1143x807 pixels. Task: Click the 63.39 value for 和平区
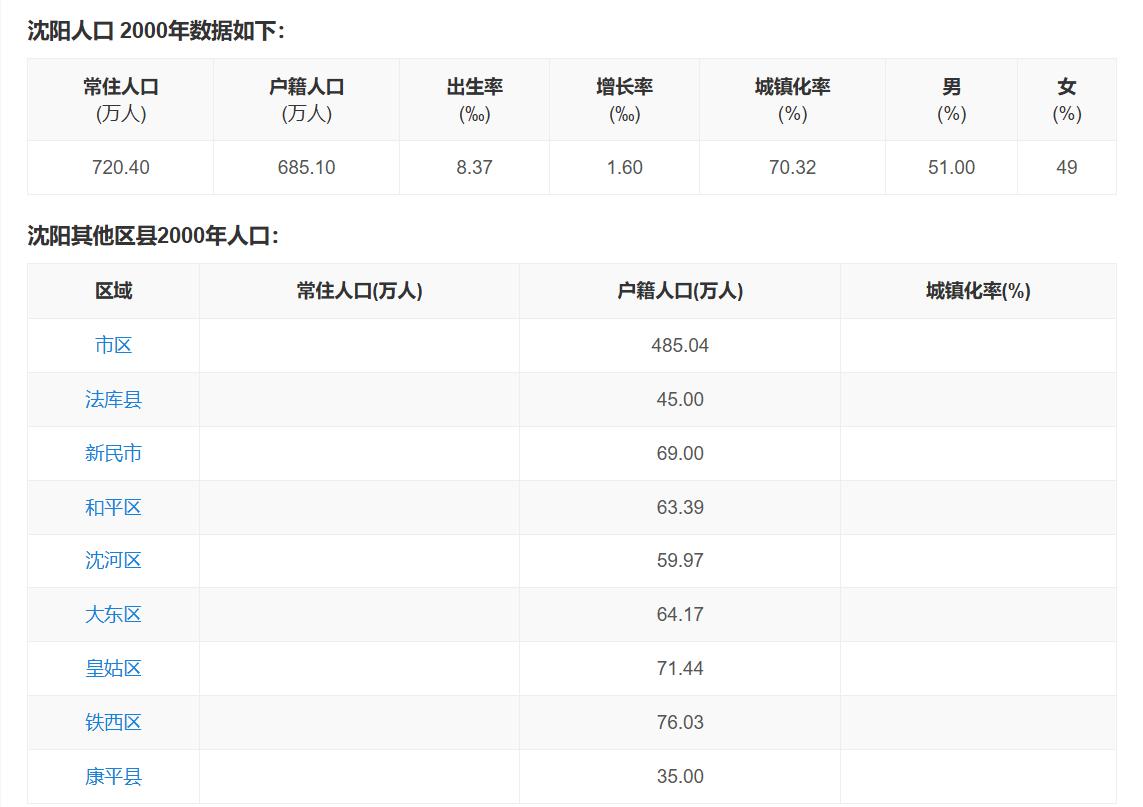pyautogui.click(x=680, y=507)
